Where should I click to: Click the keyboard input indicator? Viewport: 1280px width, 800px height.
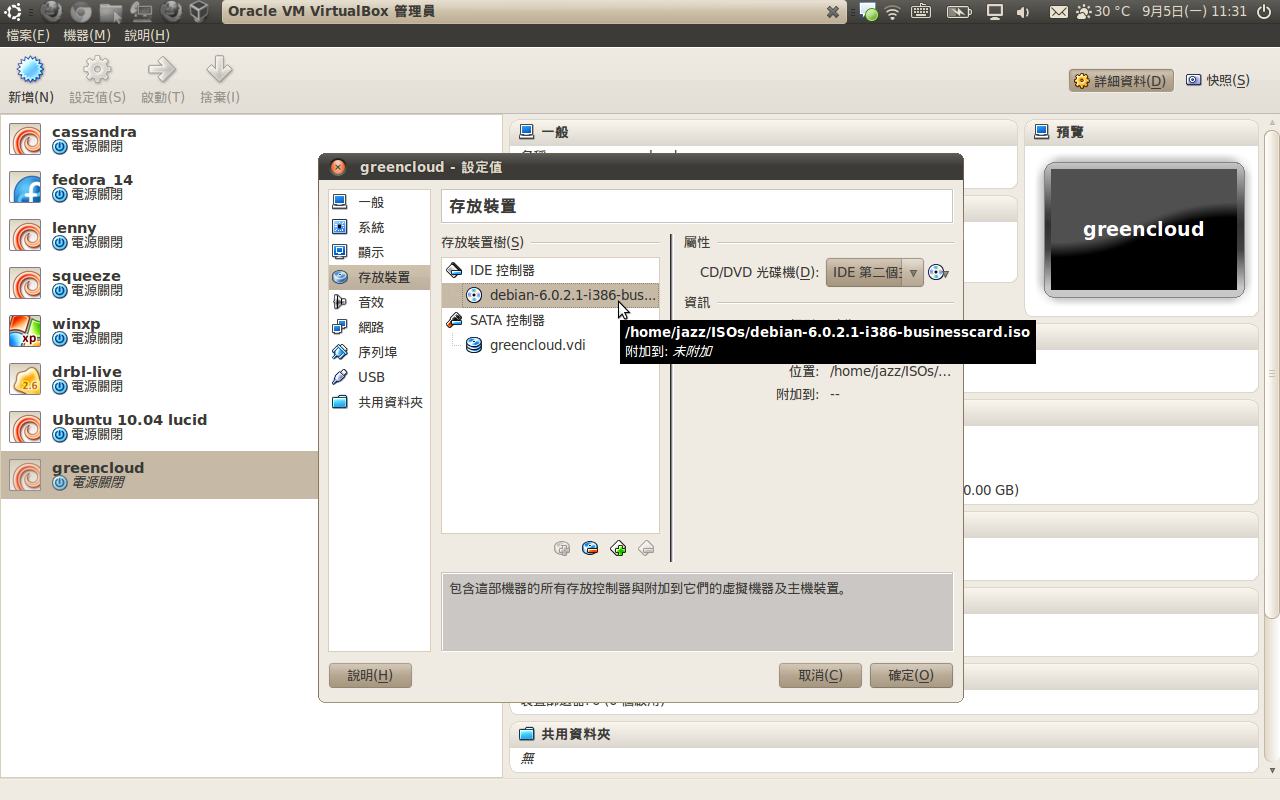point(921,12)
